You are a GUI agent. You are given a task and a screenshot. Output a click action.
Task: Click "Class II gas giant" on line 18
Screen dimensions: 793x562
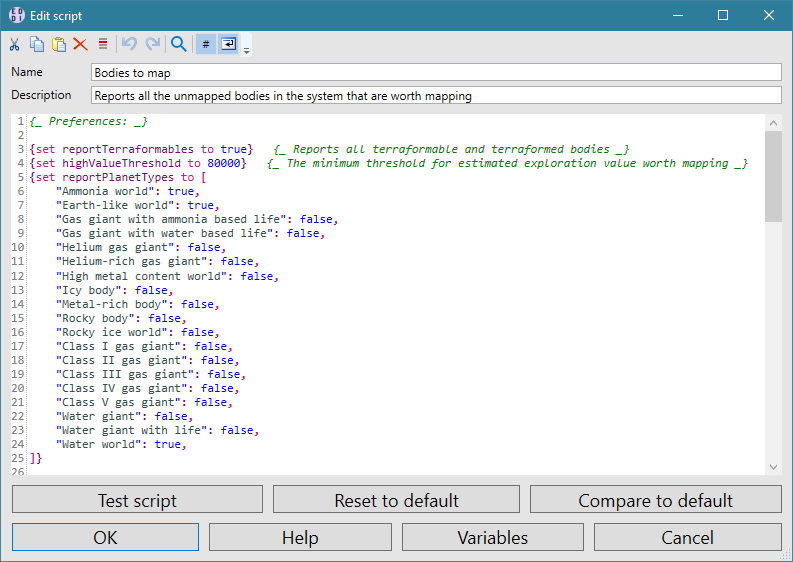click(x=121, y=361)
